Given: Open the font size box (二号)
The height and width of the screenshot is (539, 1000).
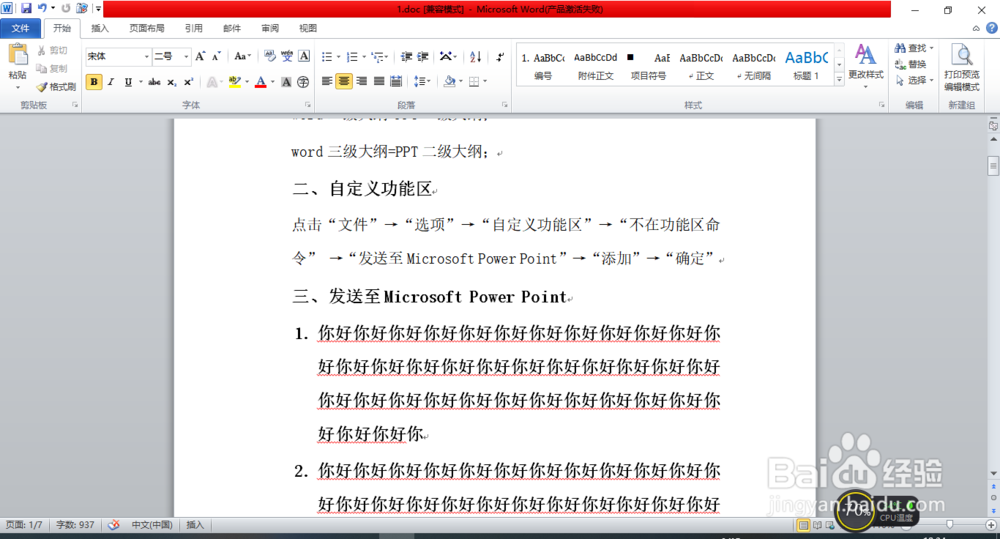Looking at the screenshot, I should point(172,57).
